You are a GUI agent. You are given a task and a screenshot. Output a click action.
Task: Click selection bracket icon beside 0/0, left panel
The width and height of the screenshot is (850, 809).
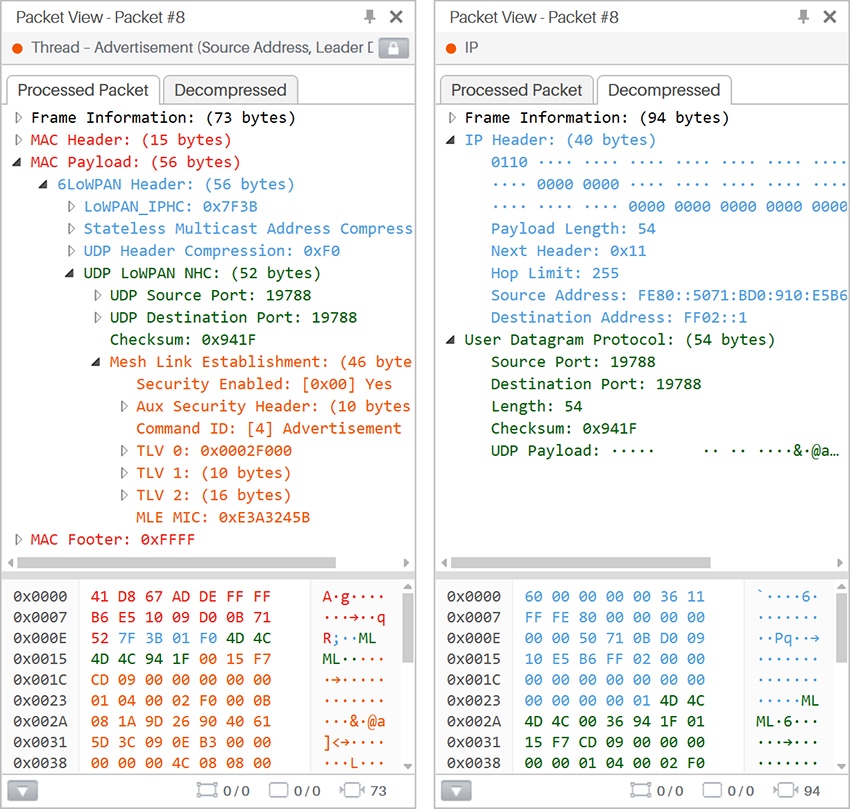(x=207, y=791)
